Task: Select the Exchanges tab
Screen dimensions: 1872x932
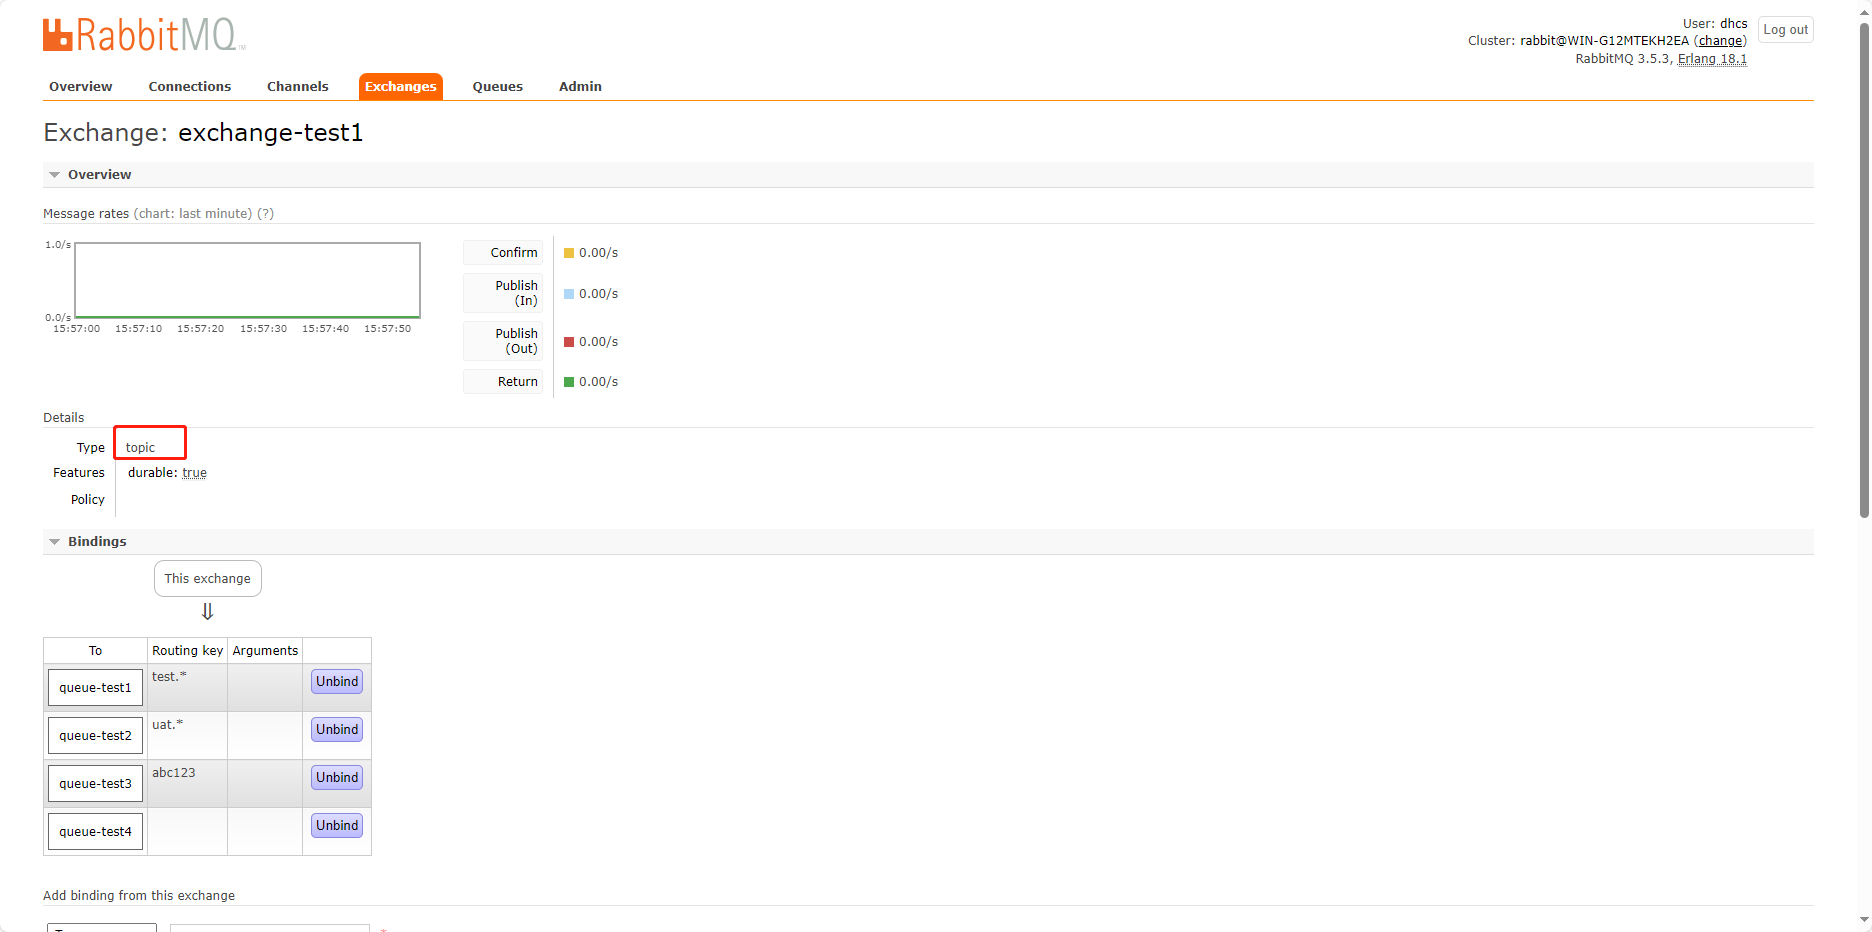Action: point(401,87)
